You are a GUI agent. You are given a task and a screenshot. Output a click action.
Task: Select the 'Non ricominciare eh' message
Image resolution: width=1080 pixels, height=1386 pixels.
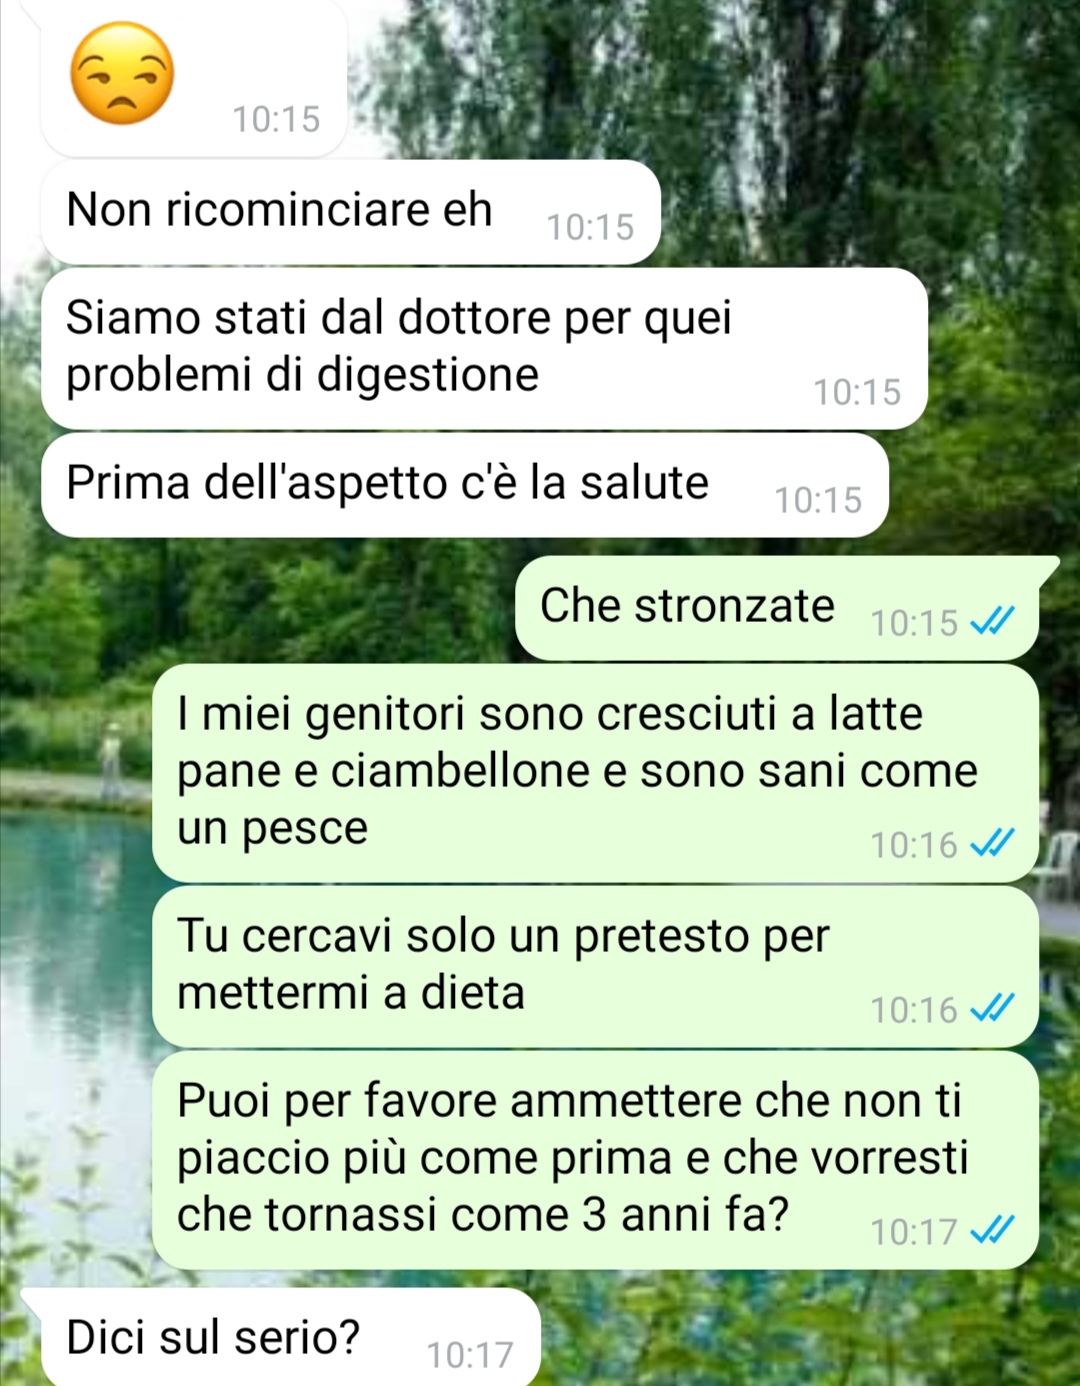coord(350,212)
